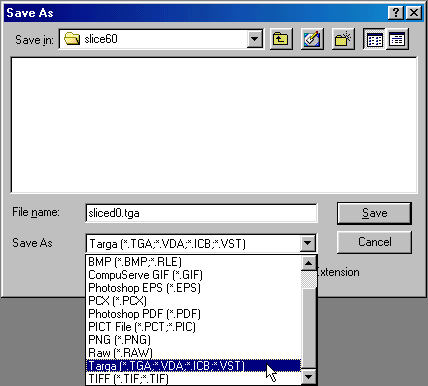This screenshot has width=428, height=386.
Task: Switch to list view icon
Action: pos(374,39)
